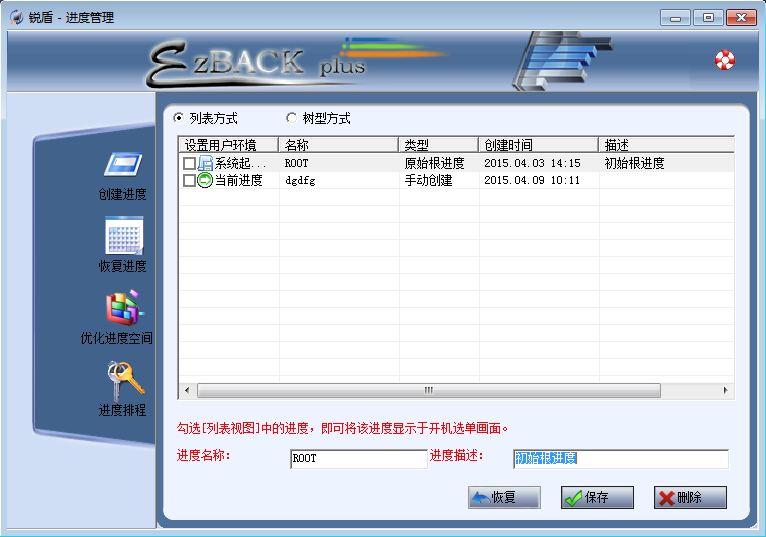
Task: Click the horizontal scrollbar thumb
Action: tap(429, 390)
